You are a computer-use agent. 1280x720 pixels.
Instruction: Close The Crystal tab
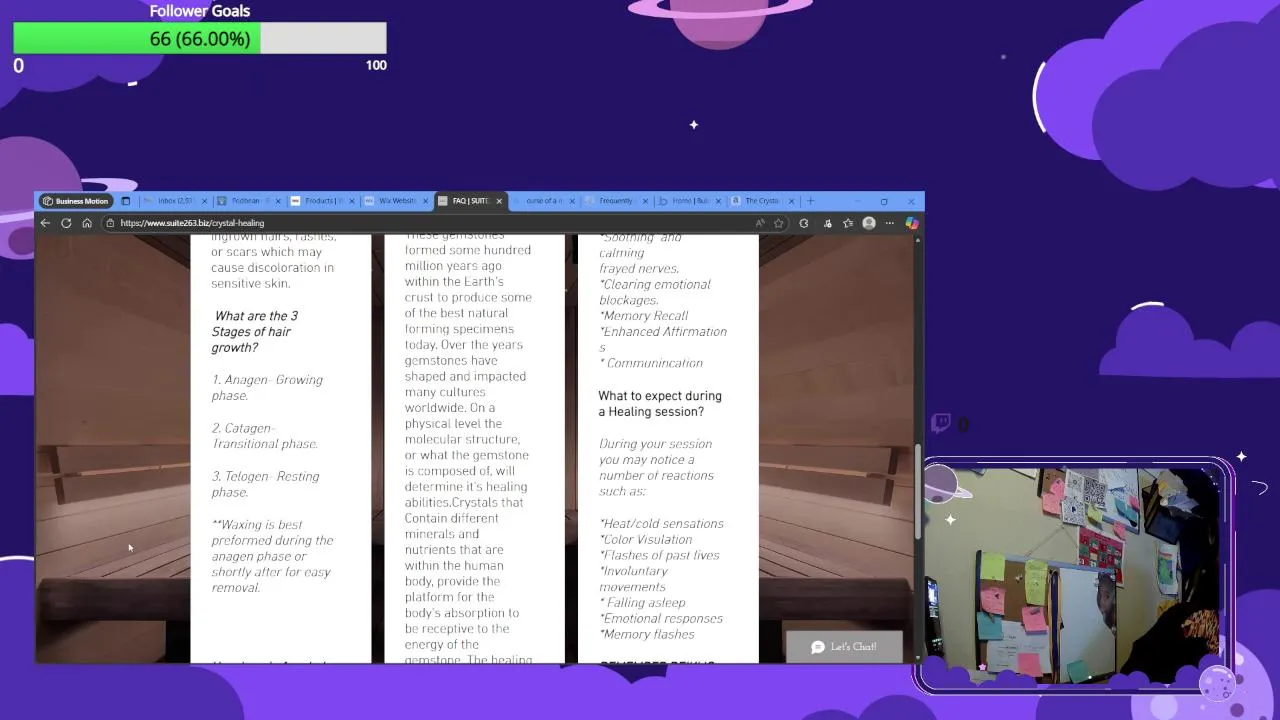pyautogui.click(x=792, y=201)
